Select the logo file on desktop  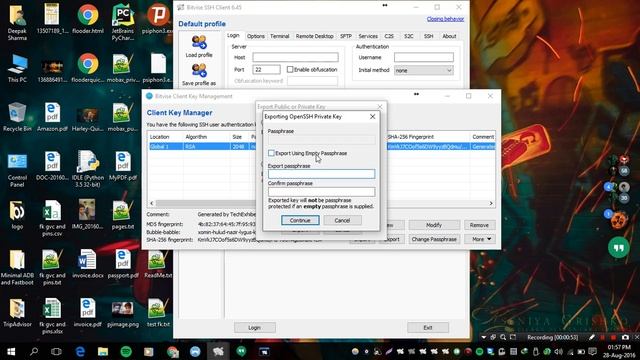[x=17, y=215]
